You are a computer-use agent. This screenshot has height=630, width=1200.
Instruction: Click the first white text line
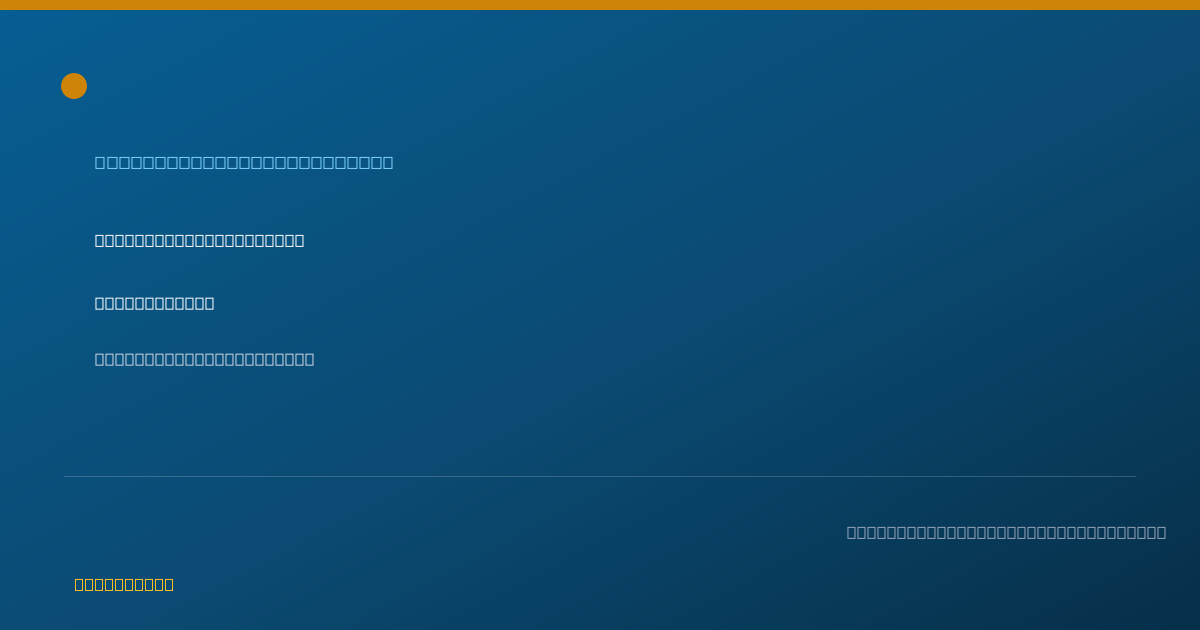pyautogui.click(x=199, y=240)
